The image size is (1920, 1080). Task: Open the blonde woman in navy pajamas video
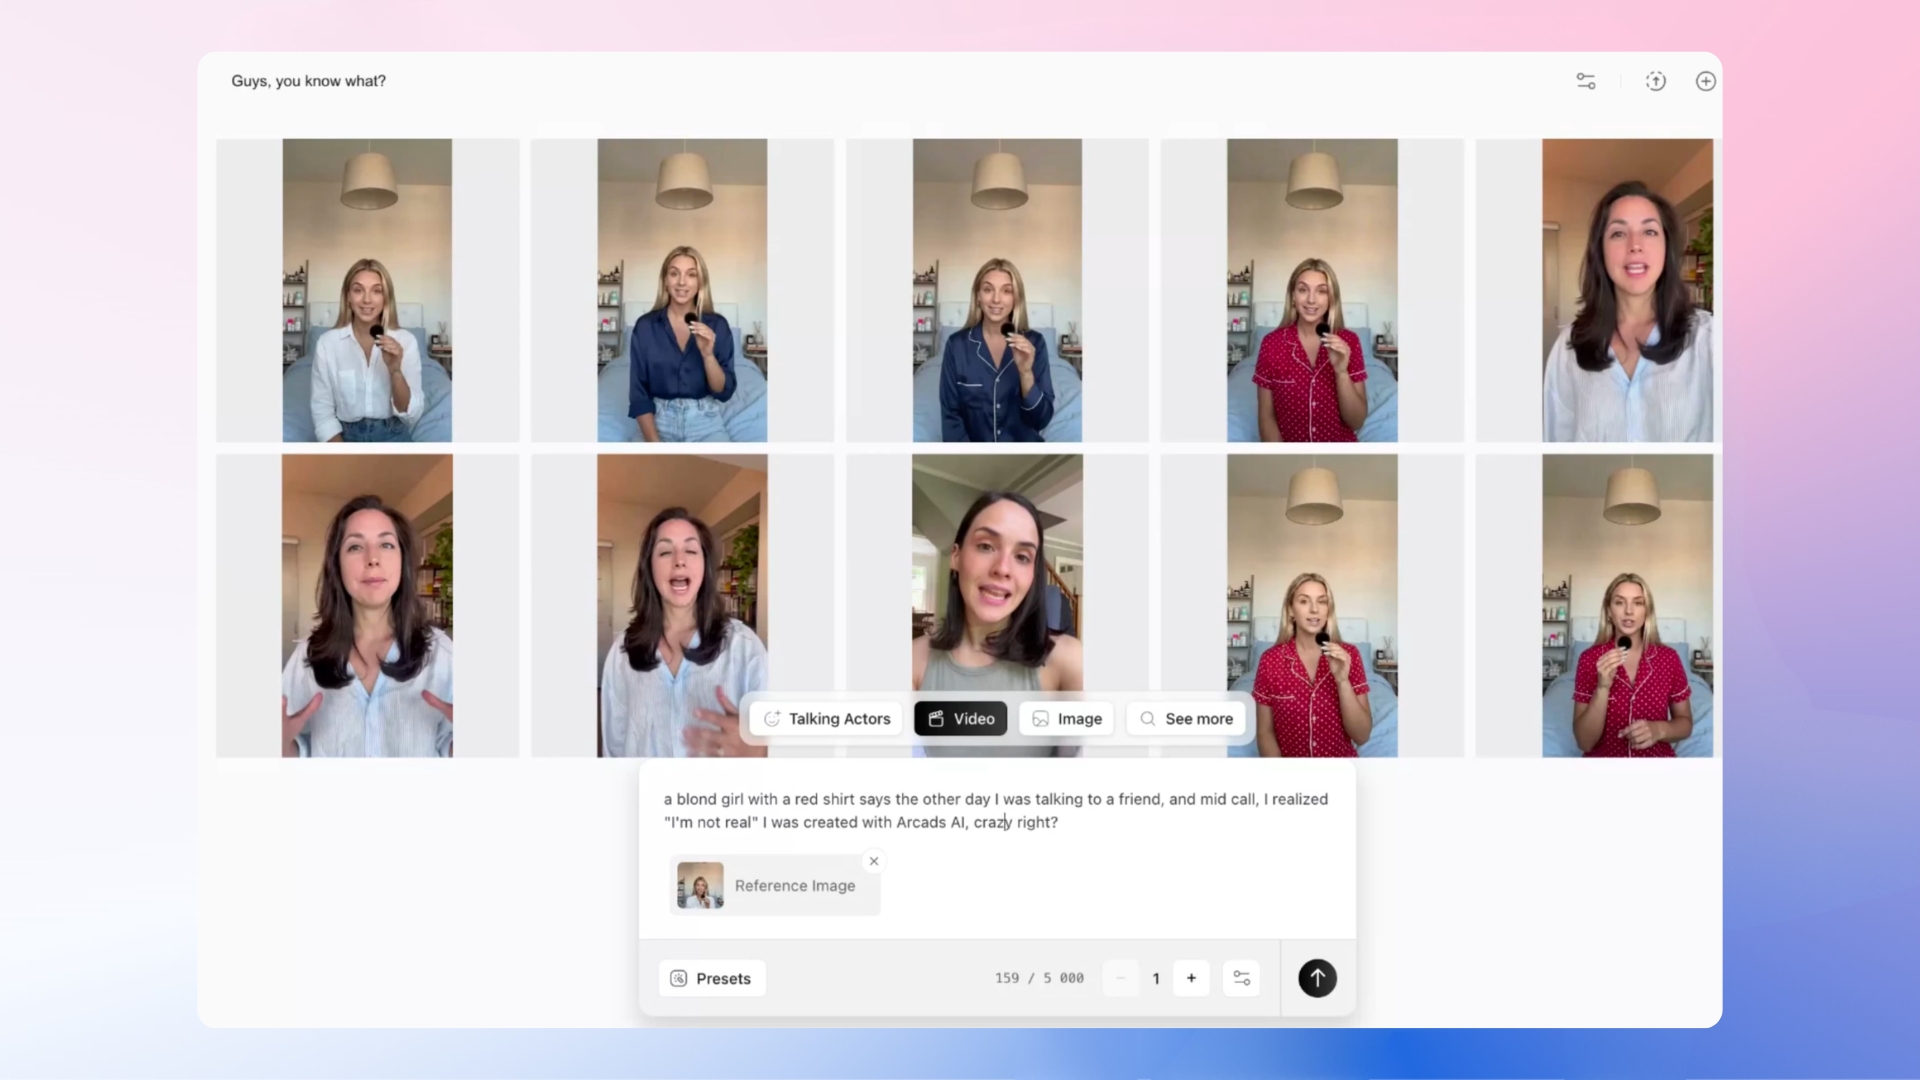(x=997, y=290)
